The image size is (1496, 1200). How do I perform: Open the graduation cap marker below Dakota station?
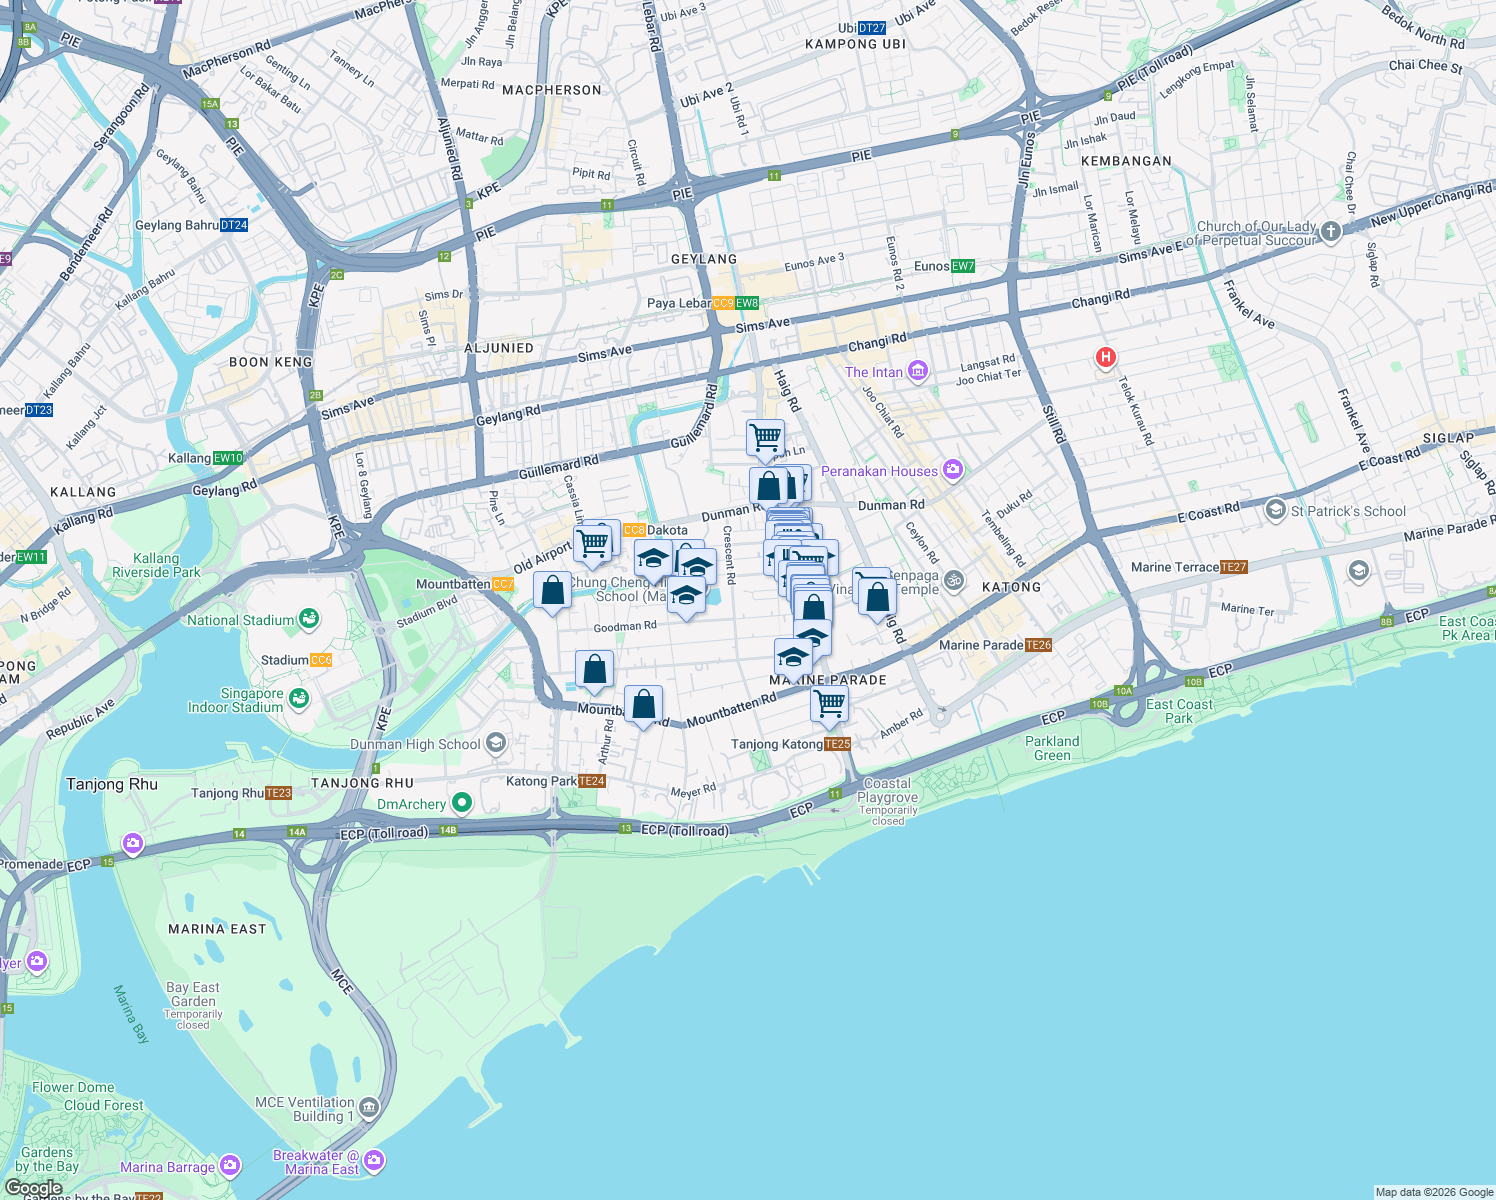[653, 559]
